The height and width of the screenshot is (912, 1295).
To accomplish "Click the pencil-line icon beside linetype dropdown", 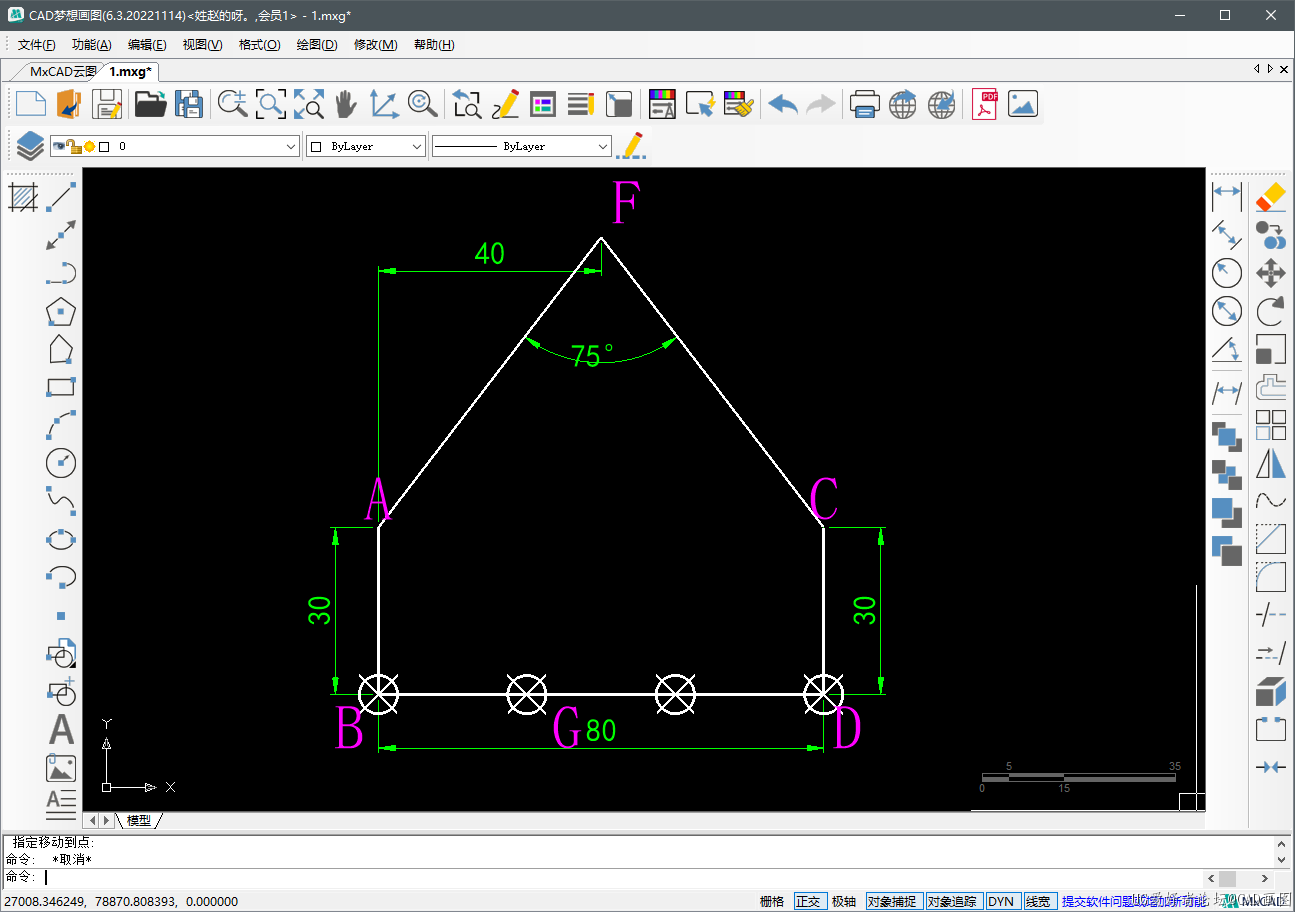I will [x=631, y=146].
